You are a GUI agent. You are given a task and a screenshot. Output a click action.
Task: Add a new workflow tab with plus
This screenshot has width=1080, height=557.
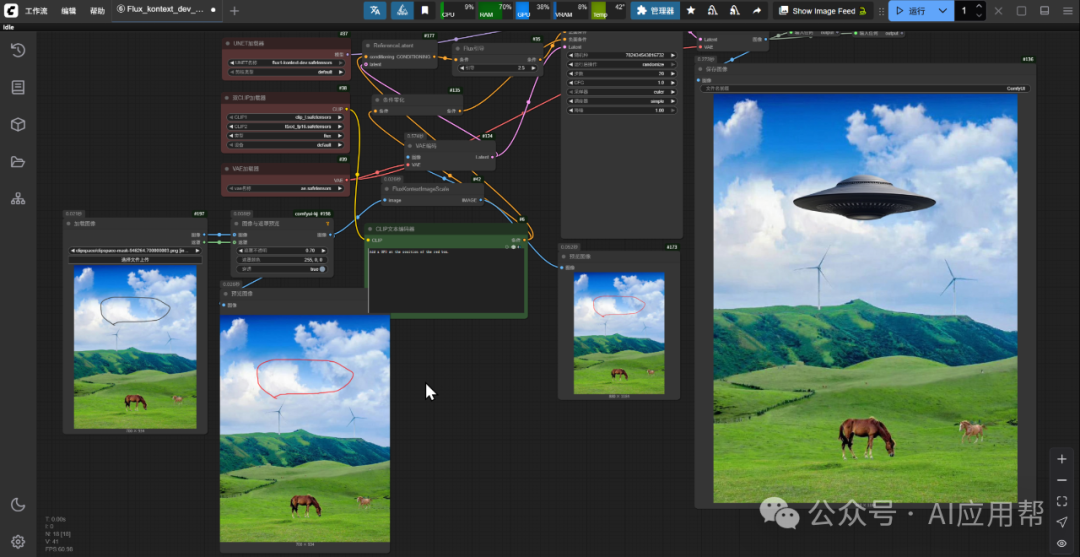234,10
